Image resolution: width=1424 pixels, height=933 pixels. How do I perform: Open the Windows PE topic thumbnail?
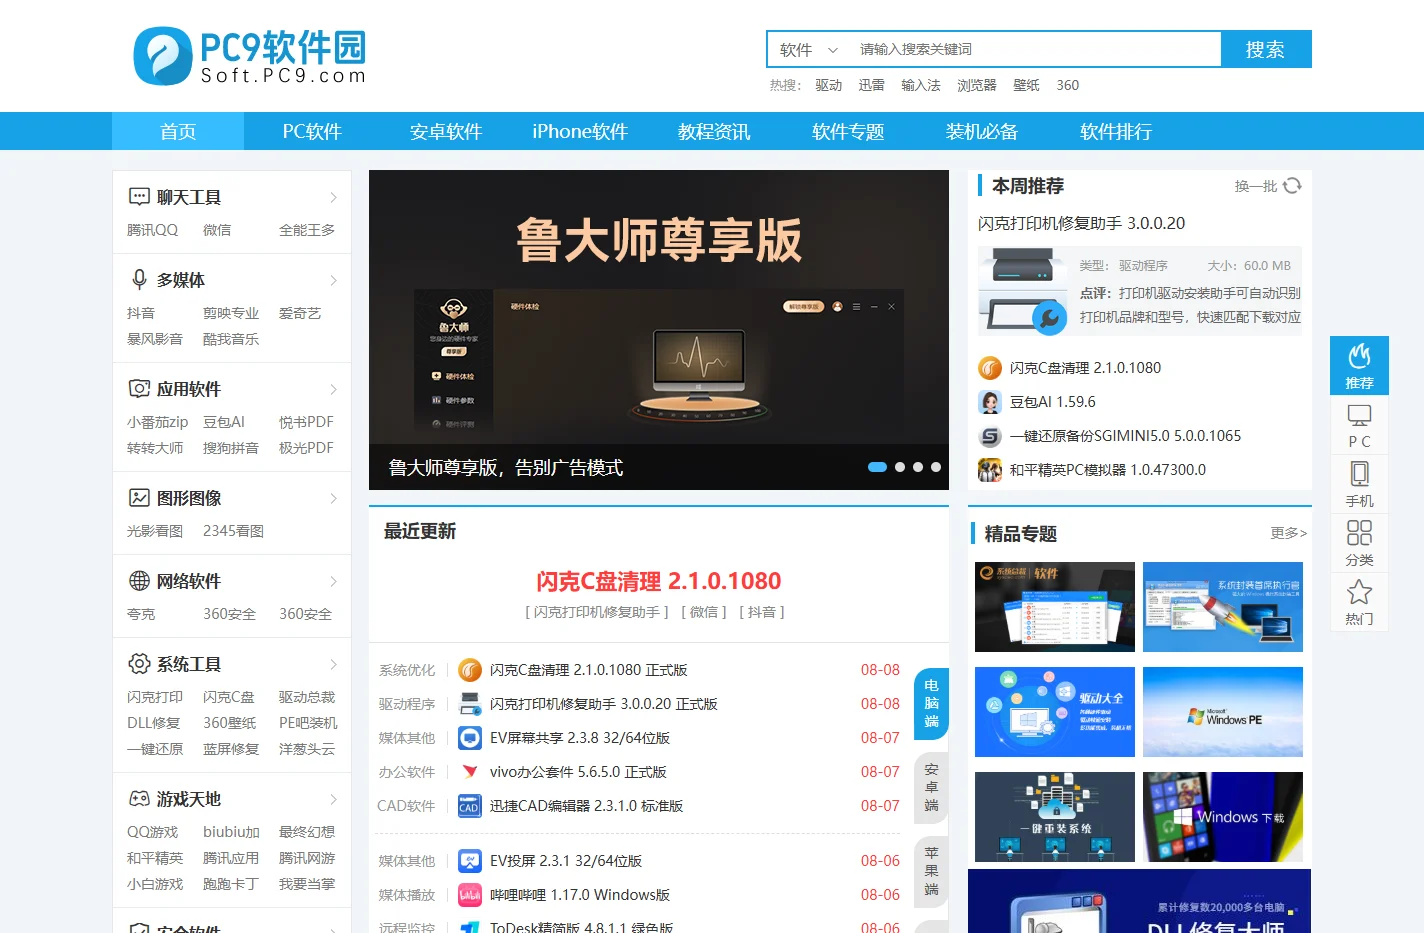[x=1223, y=712]
